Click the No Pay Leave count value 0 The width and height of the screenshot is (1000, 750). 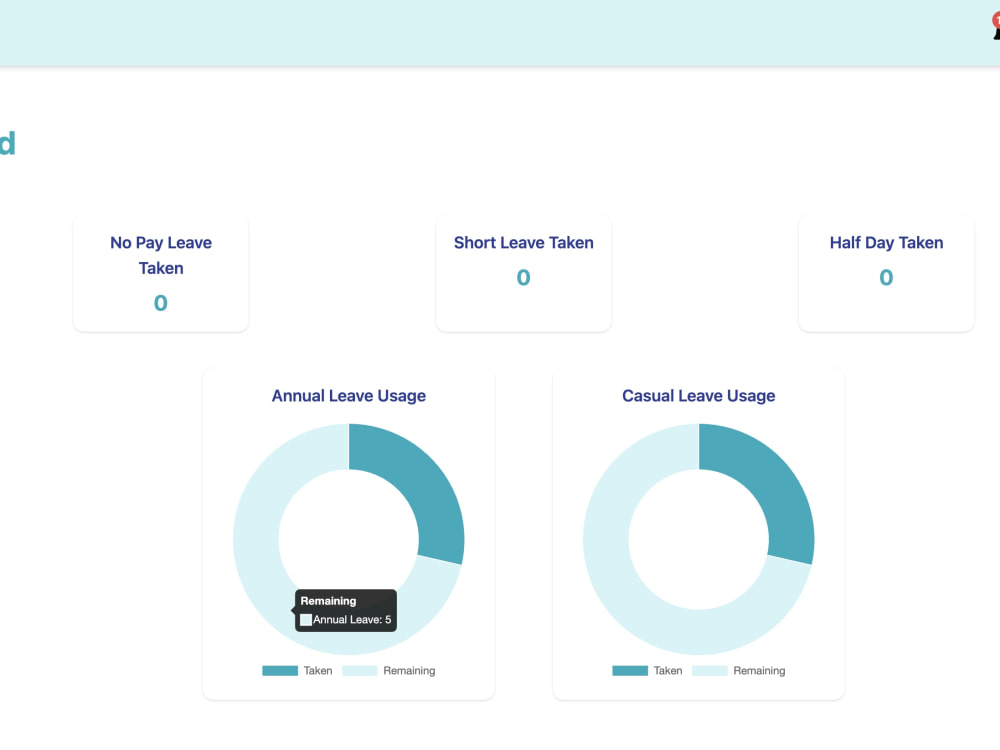161,303
